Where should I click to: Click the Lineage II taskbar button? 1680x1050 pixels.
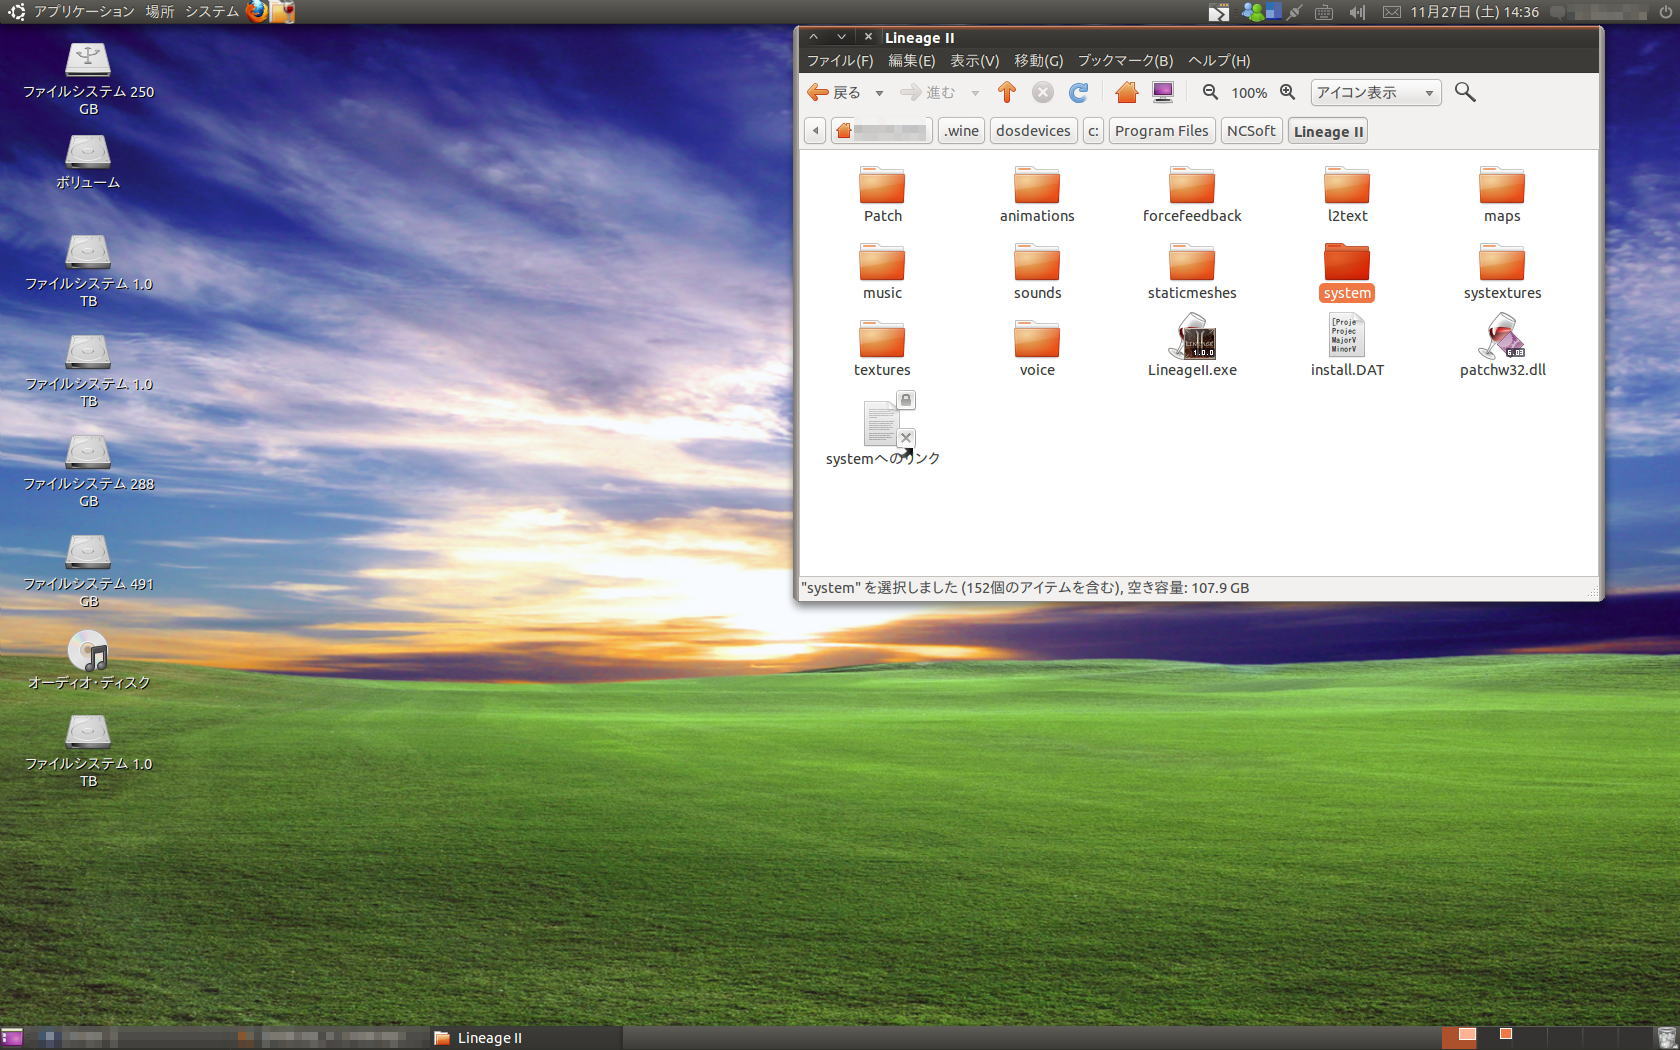[x=526, y=1038]
